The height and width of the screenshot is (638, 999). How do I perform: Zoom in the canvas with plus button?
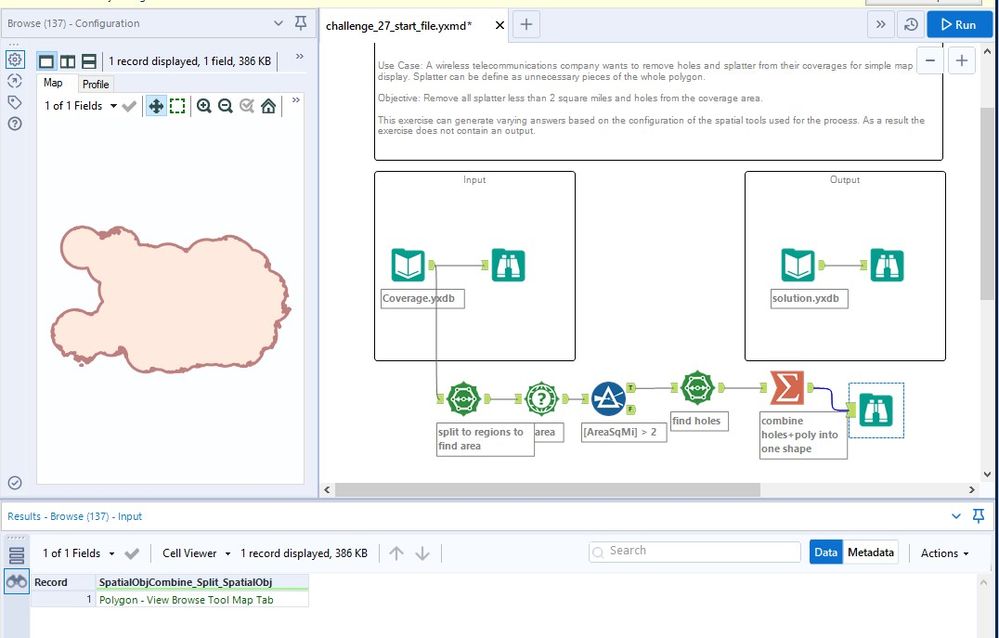pyautogui.click(x=961, y=61)
